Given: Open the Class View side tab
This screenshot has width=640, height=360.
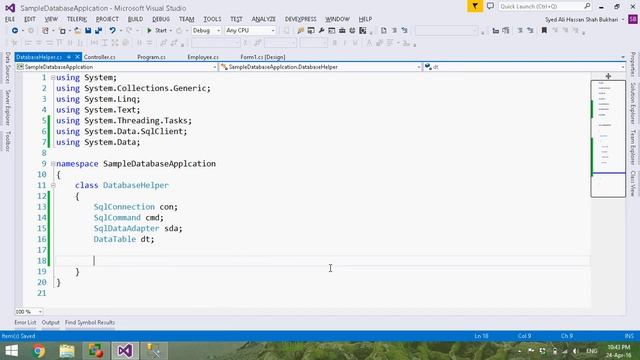Looking at the screenshot, I should [x=633, y=184].
